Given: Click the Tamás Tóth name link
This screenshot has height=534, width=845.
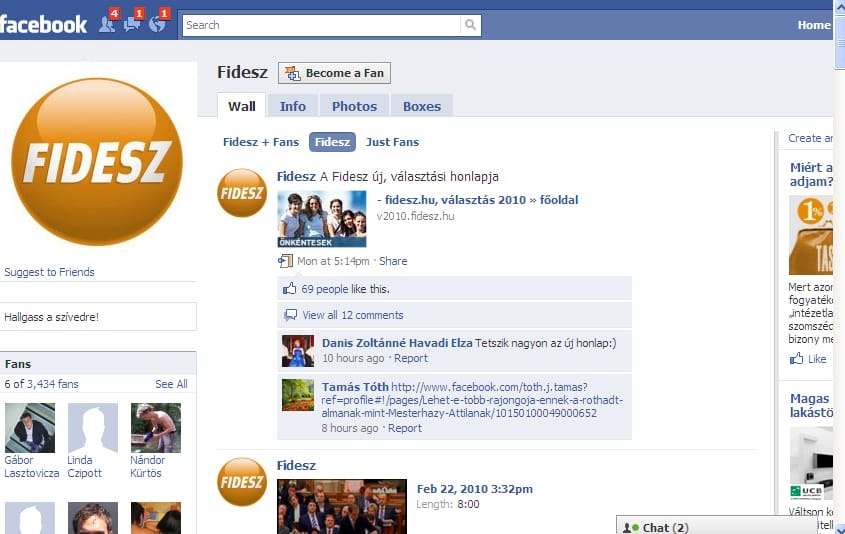Looking at the screenshot, I should (x=355, y=387).
